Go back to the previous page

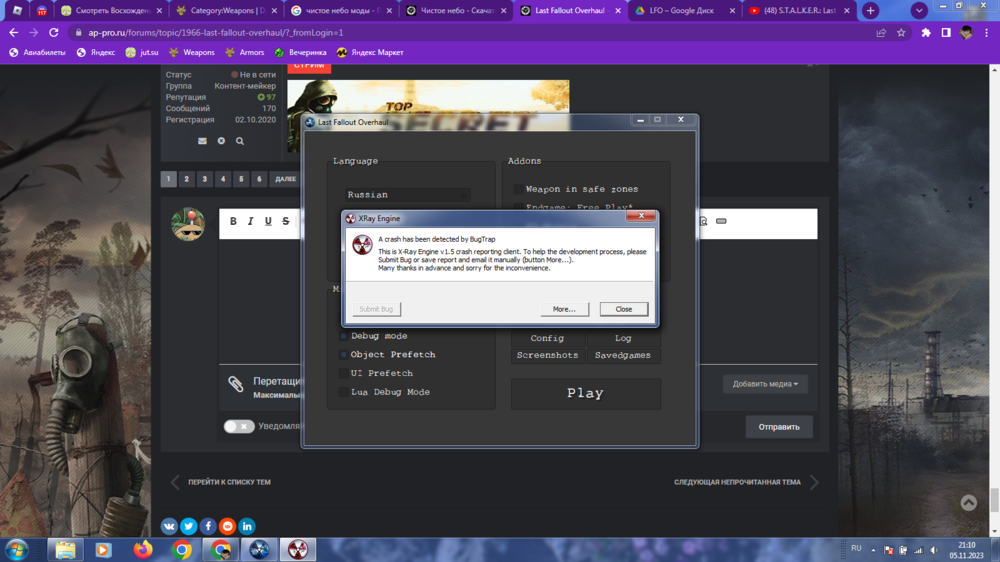(x=13, y=33)
